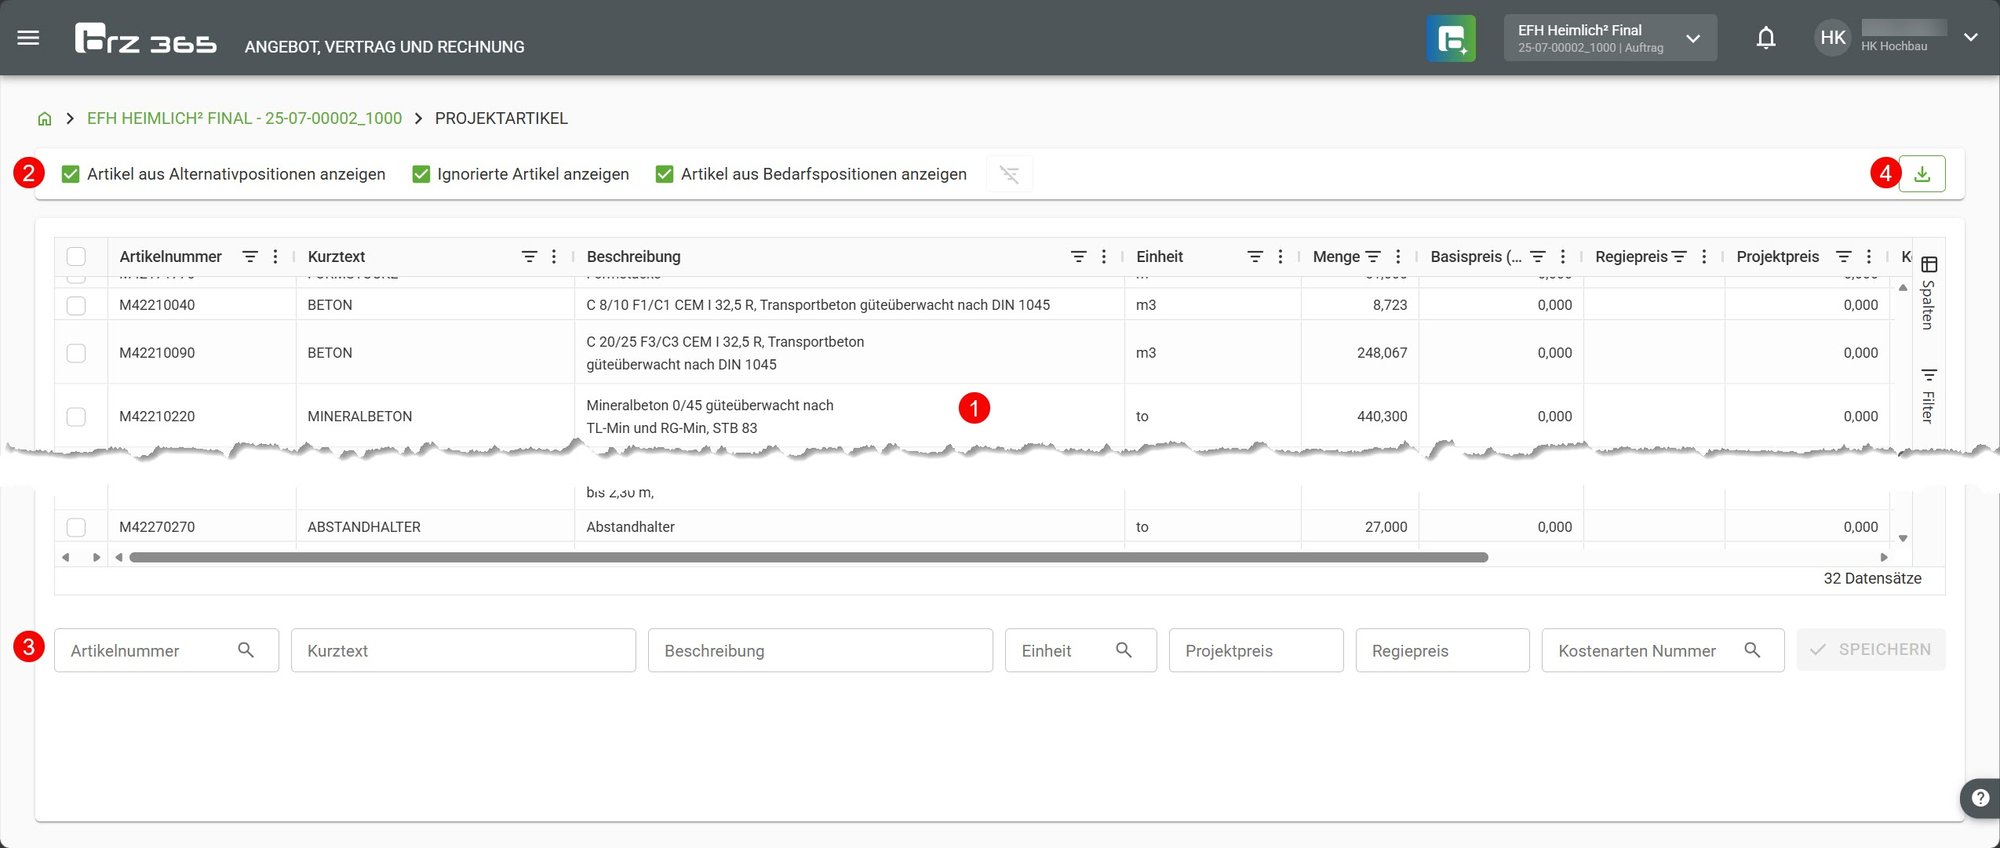Click the Kostenarten Nummer input field
Viewport: 2000px width, 848px height.
(x=1663, y=650)
